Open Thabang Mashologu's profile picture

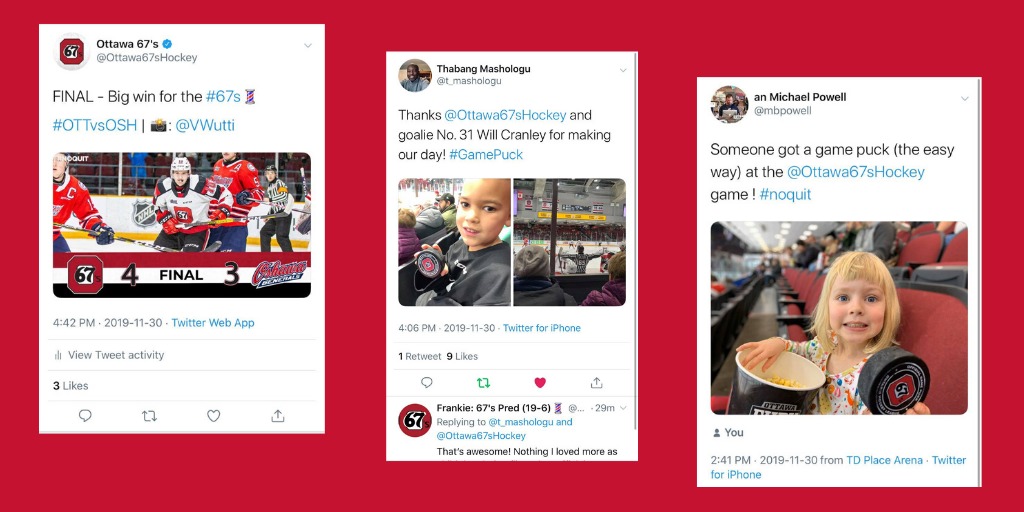tap(415, 76)
